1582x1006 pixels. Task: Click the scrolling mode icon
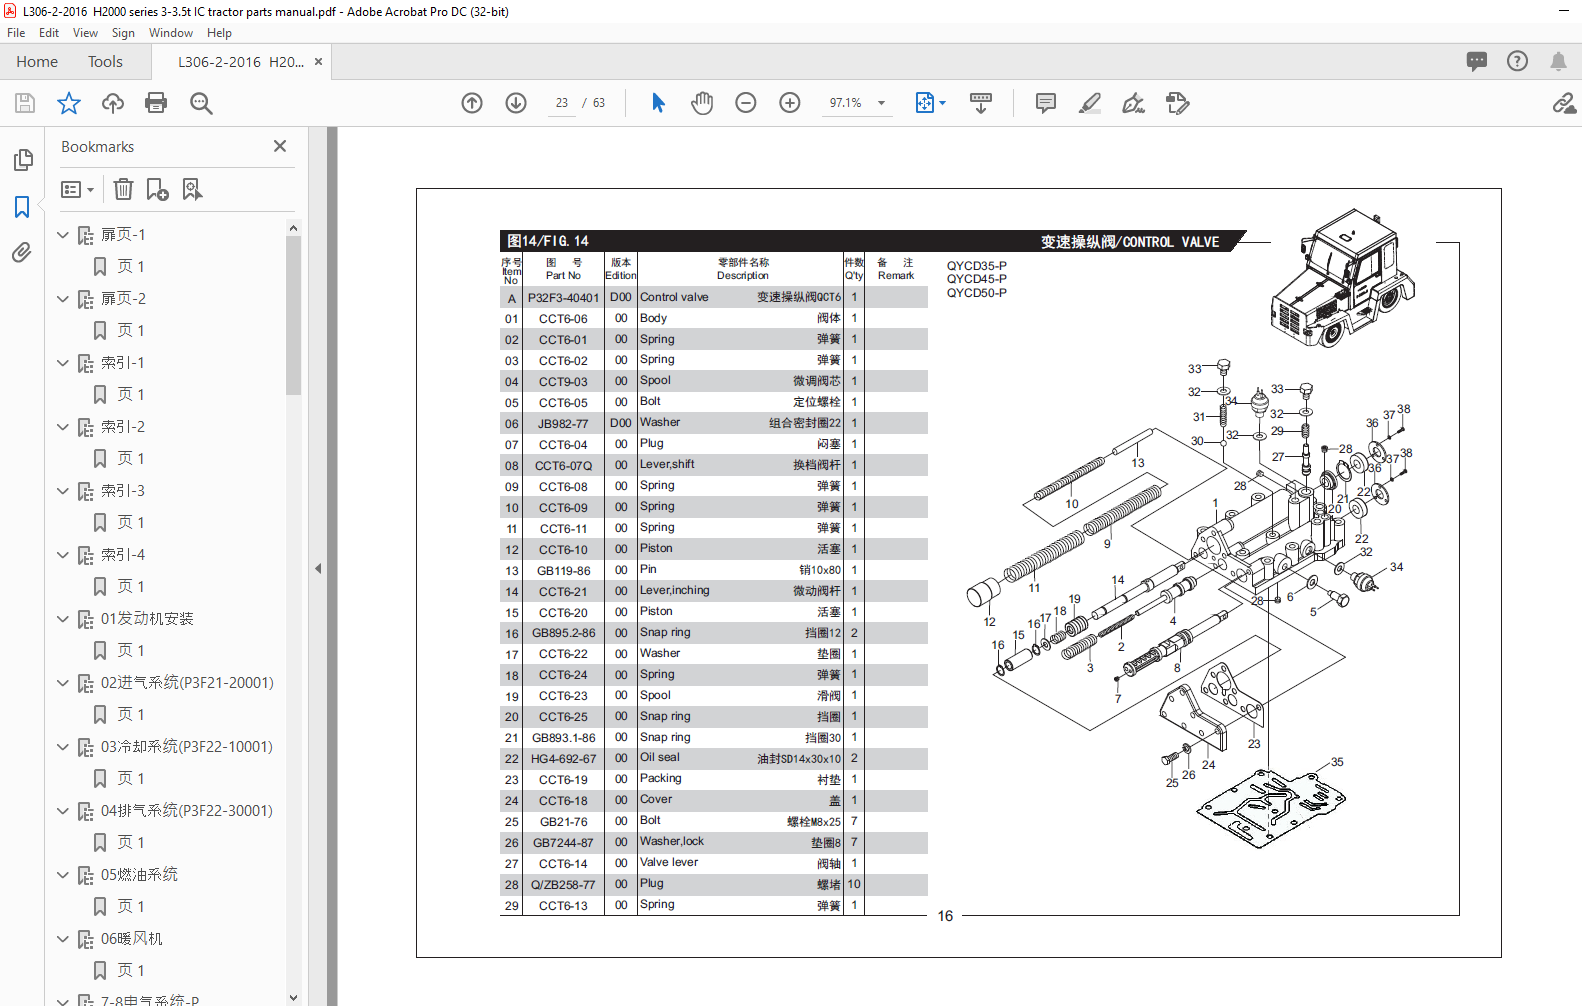(981, 103)
